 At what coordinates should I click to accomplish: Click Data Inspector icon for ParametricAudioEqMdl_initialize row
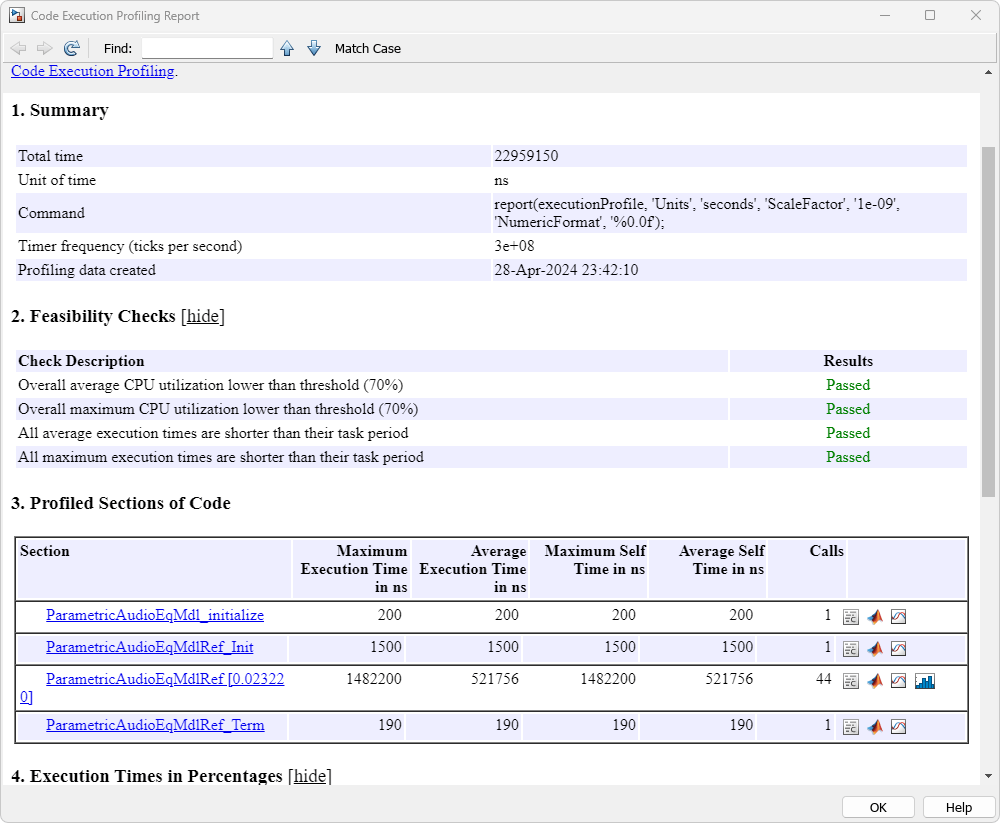pyautogui.click(x=898, y=617)
